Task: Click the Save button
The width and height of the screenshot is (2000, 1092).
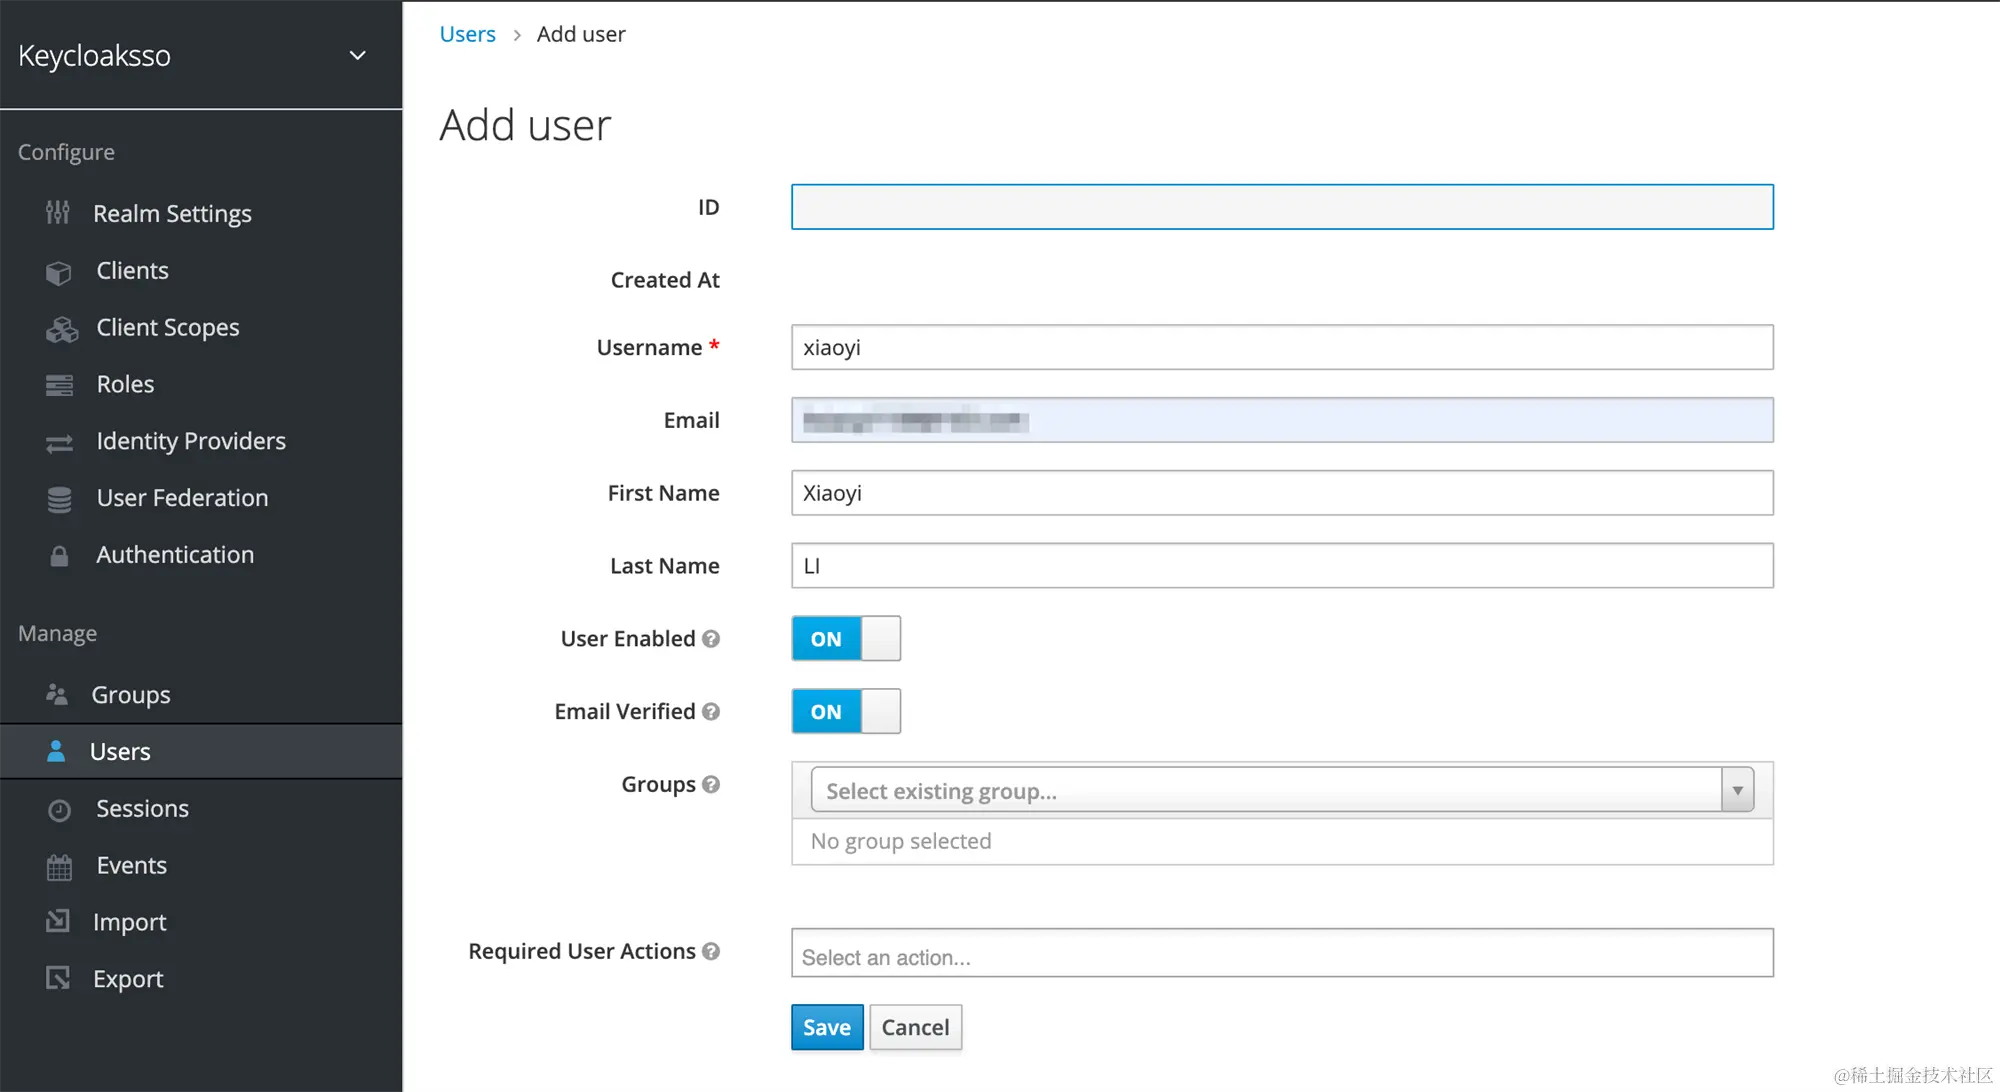Action: [826, 1027]
